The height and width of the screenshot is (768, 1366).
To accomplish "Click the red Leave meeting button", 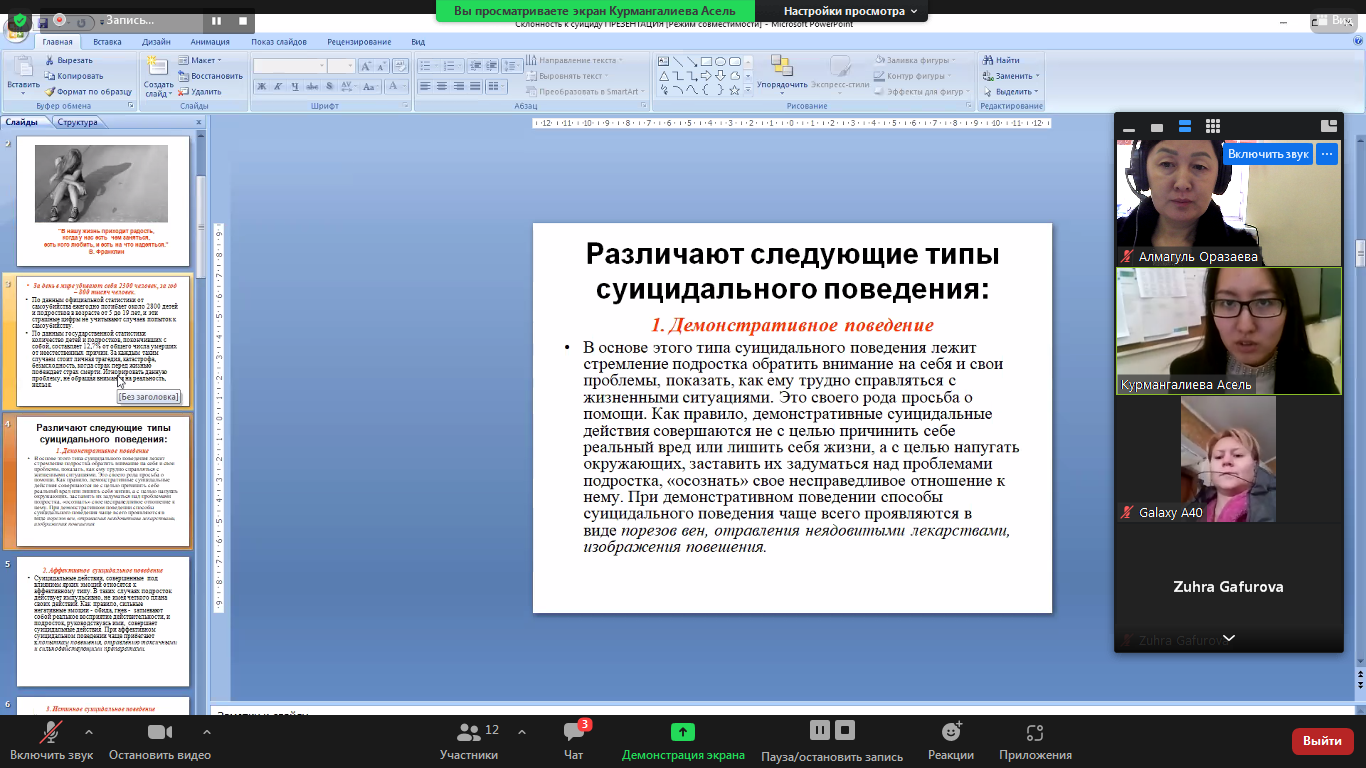I will click(1322, 741).
